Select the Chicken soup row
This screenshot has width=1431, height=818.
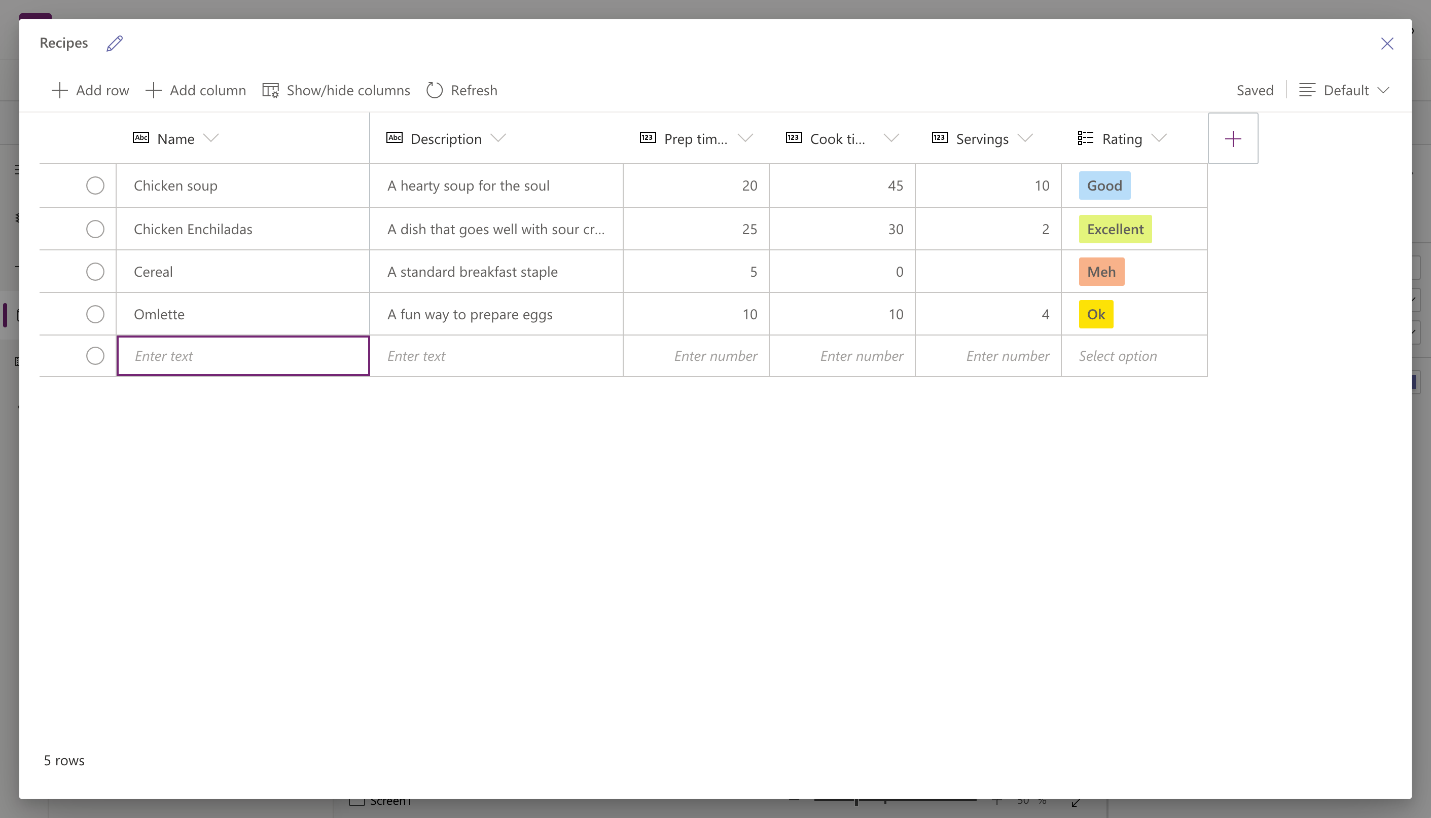click(x=95, y=185)
